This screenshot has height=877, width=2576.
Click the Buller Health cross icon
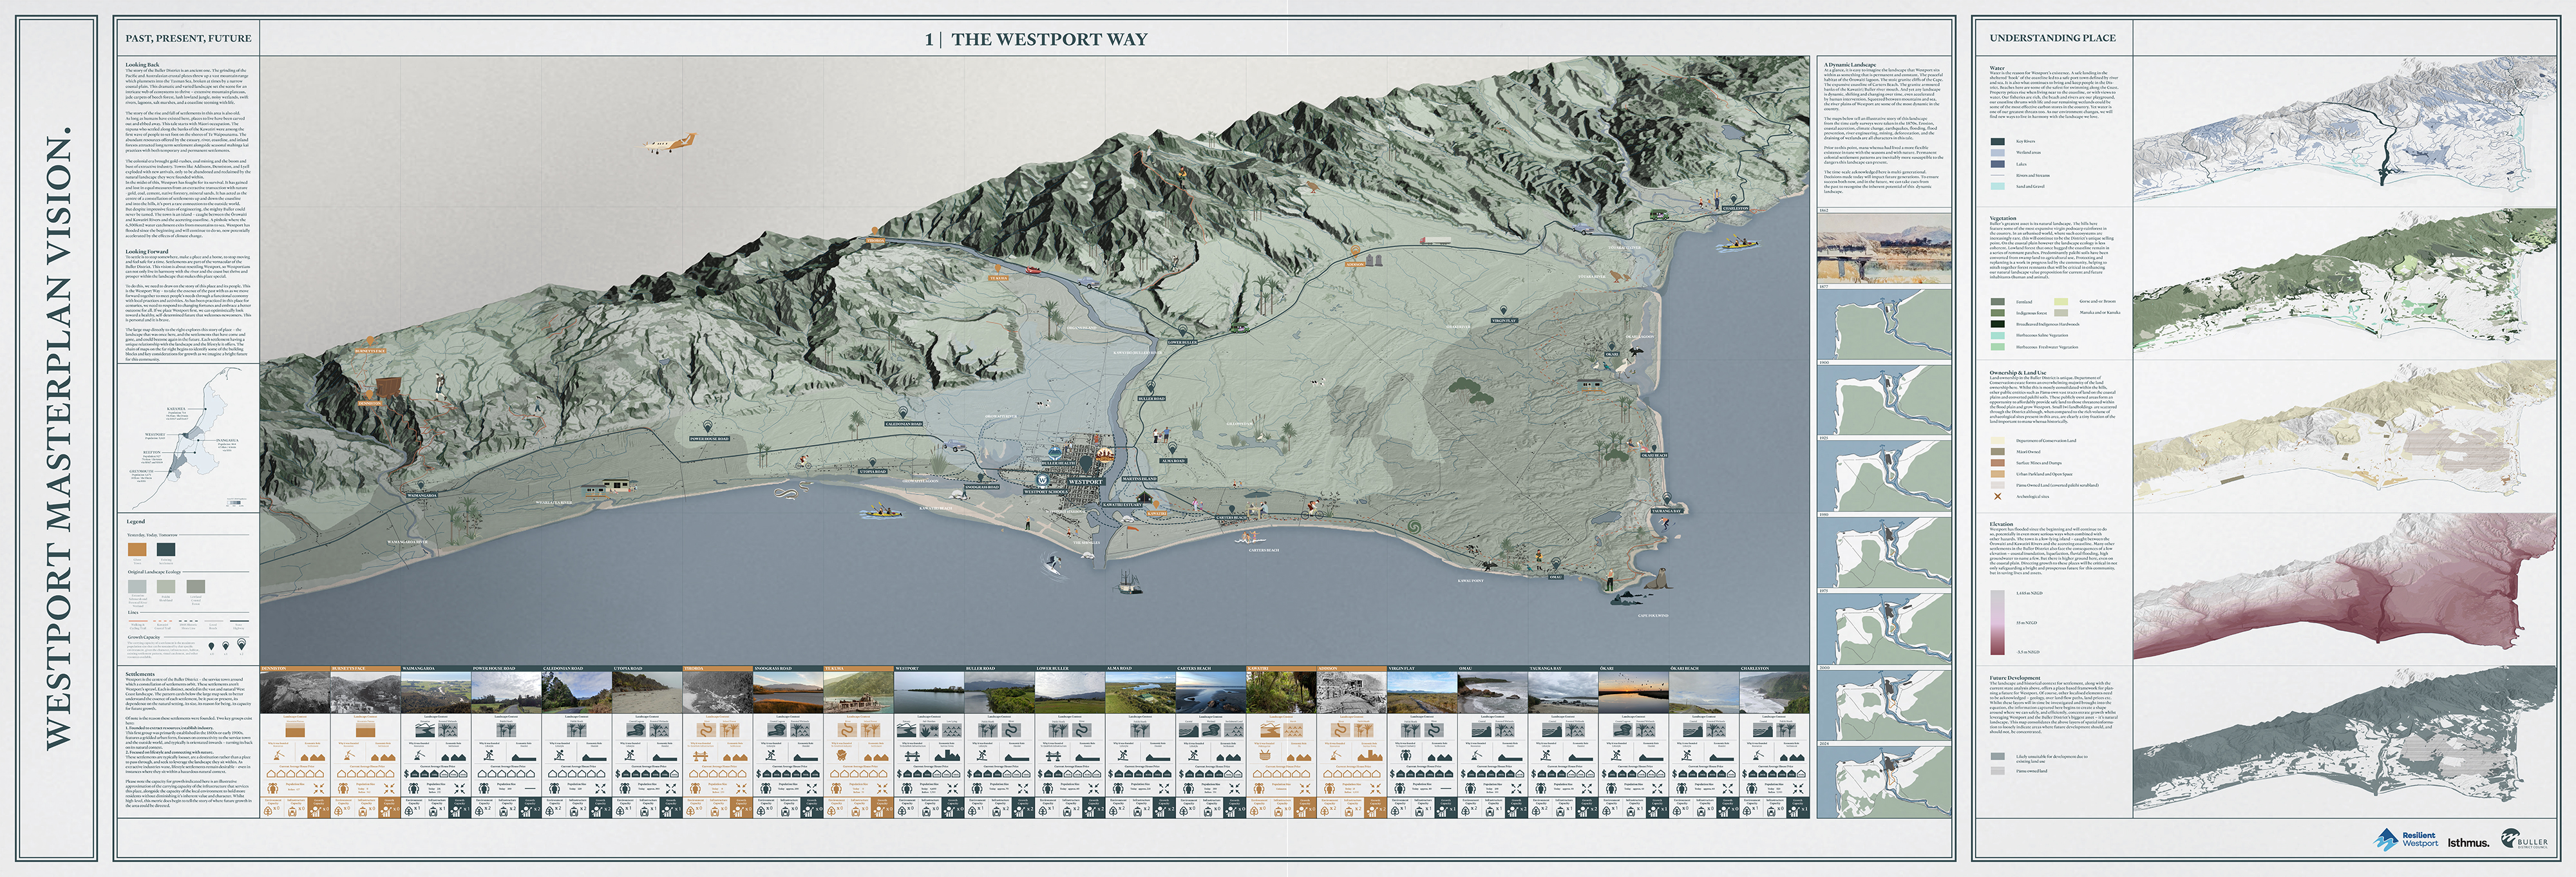[x=1055, y=454]
